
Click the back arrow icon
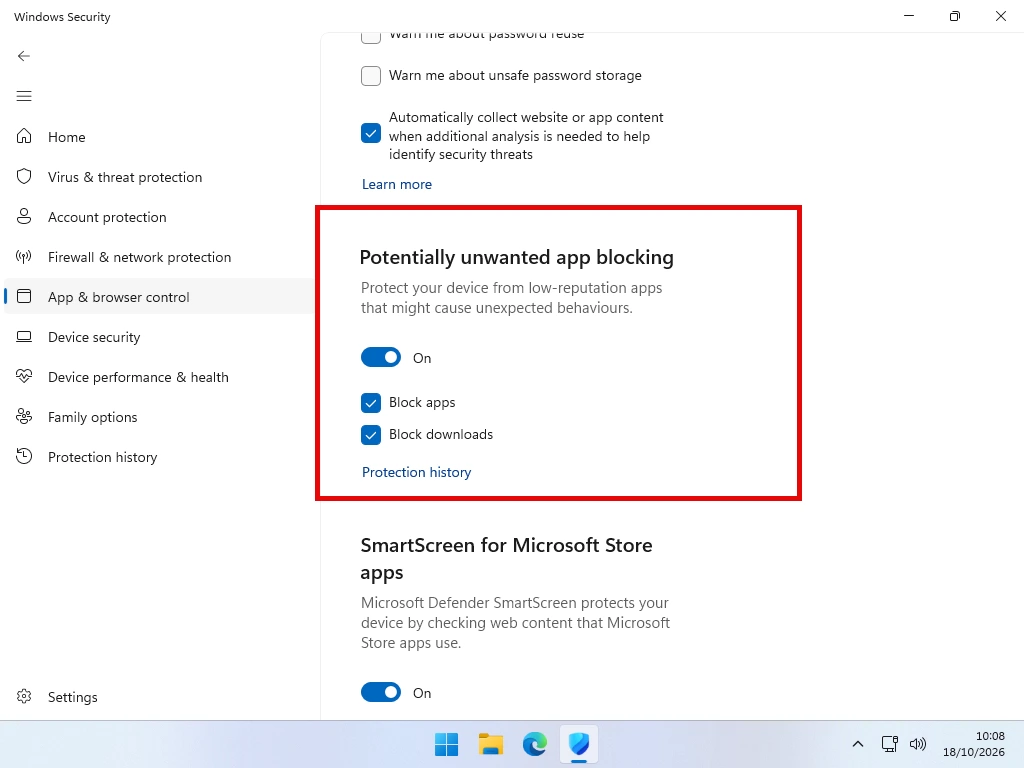(24, 56)
